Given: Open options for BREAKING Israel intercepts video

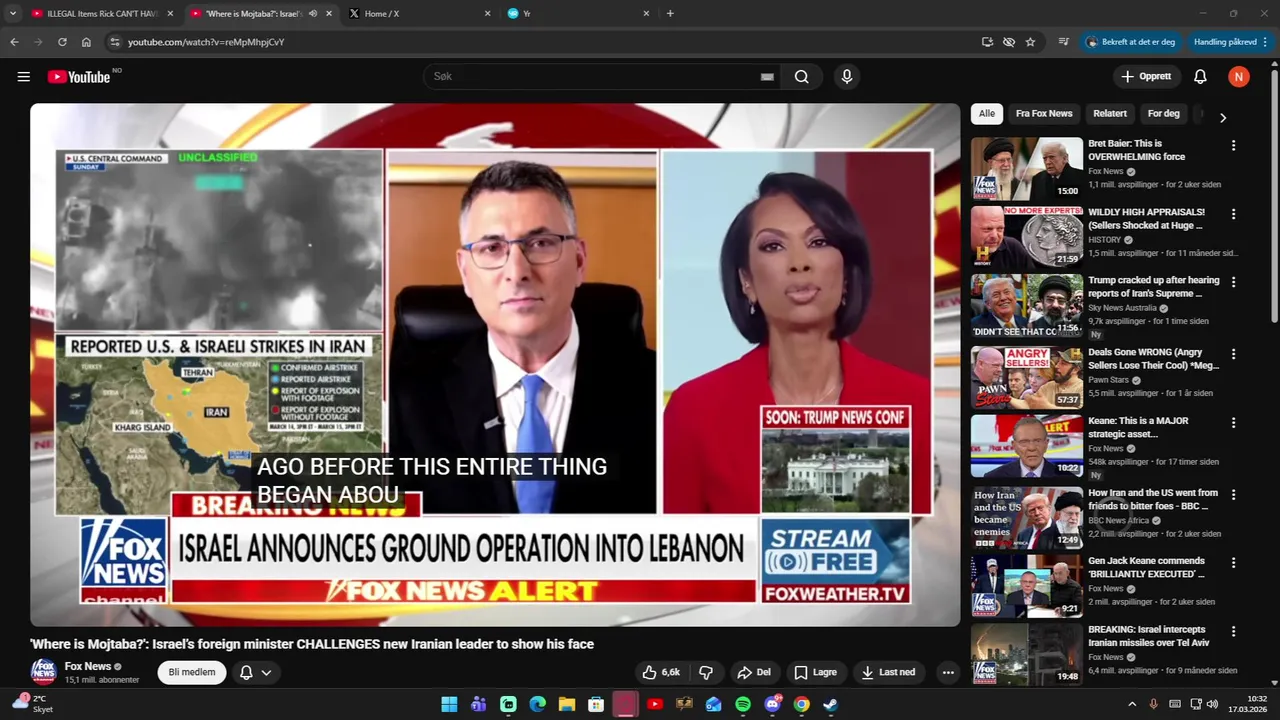Looking at the screenshot, I should [1233, 631].
